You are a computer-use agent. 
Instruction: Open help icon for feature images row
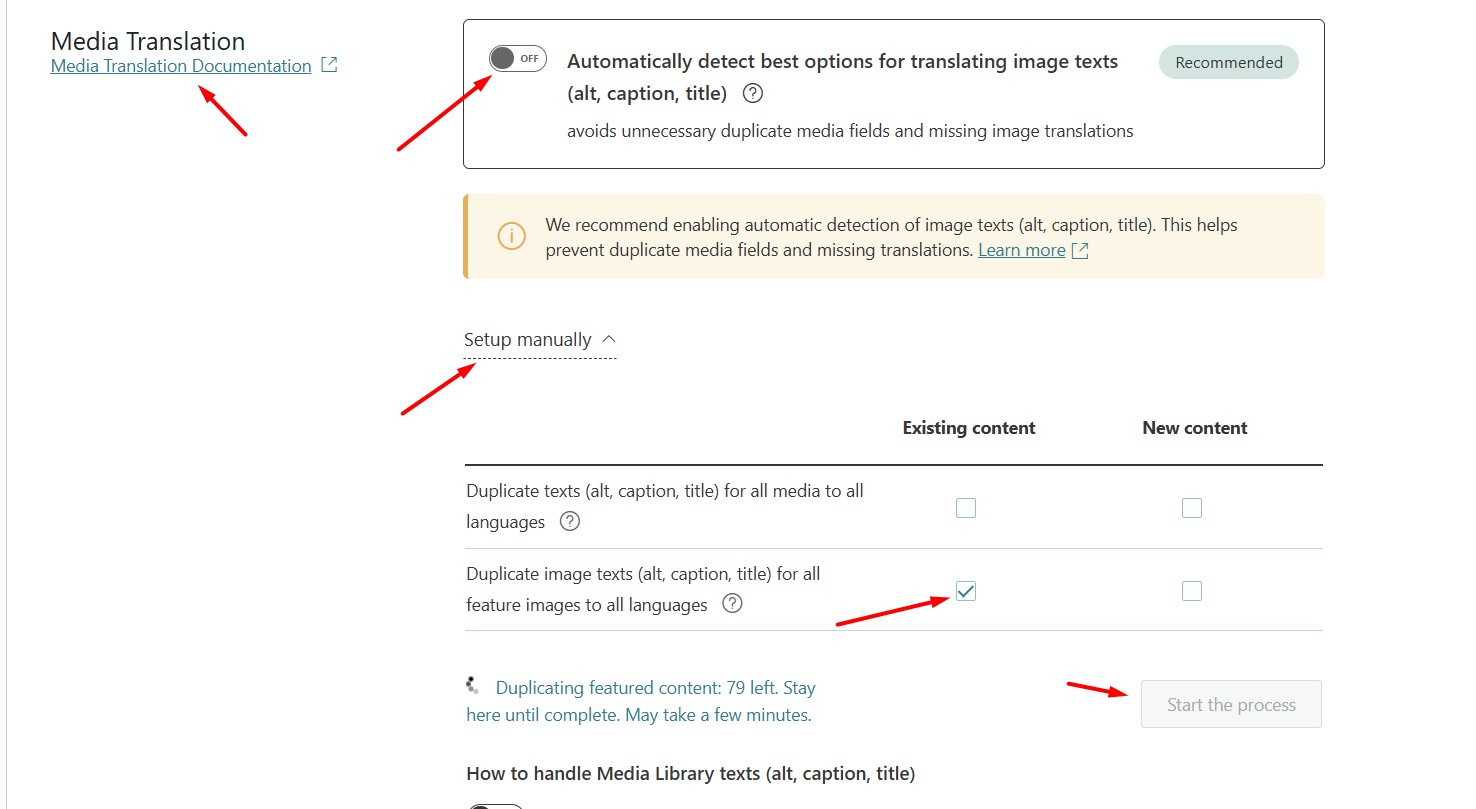732,604
